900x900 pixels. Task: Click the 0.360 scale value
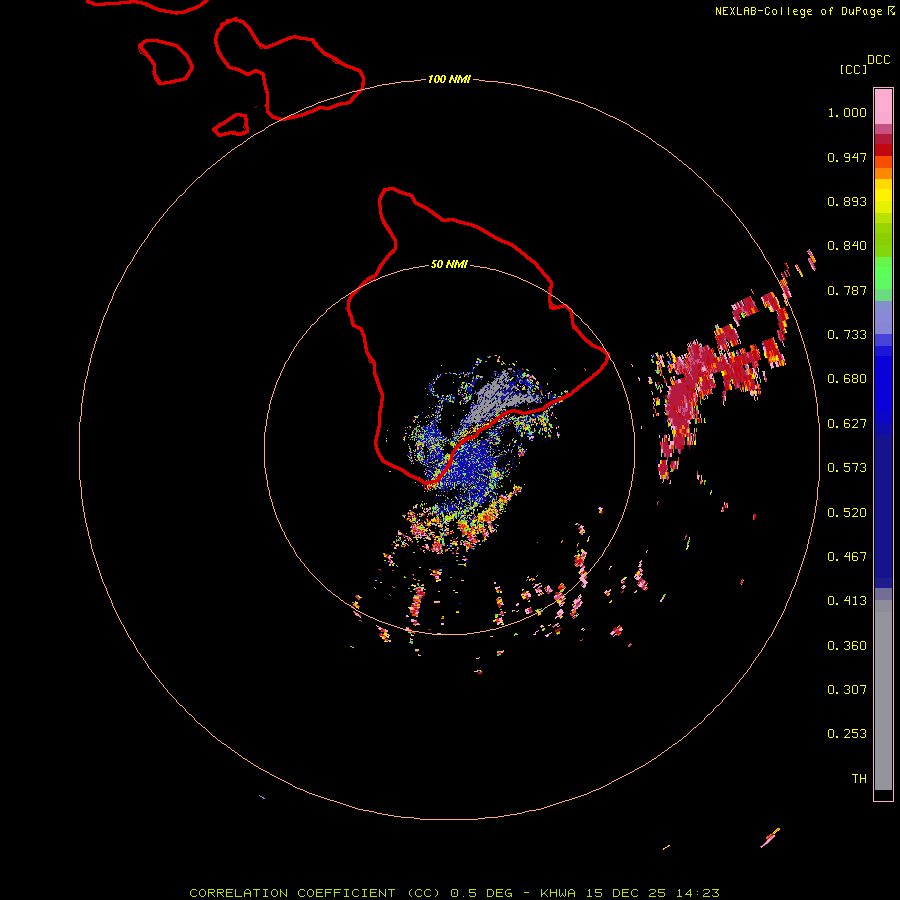(x=847, y=646)
